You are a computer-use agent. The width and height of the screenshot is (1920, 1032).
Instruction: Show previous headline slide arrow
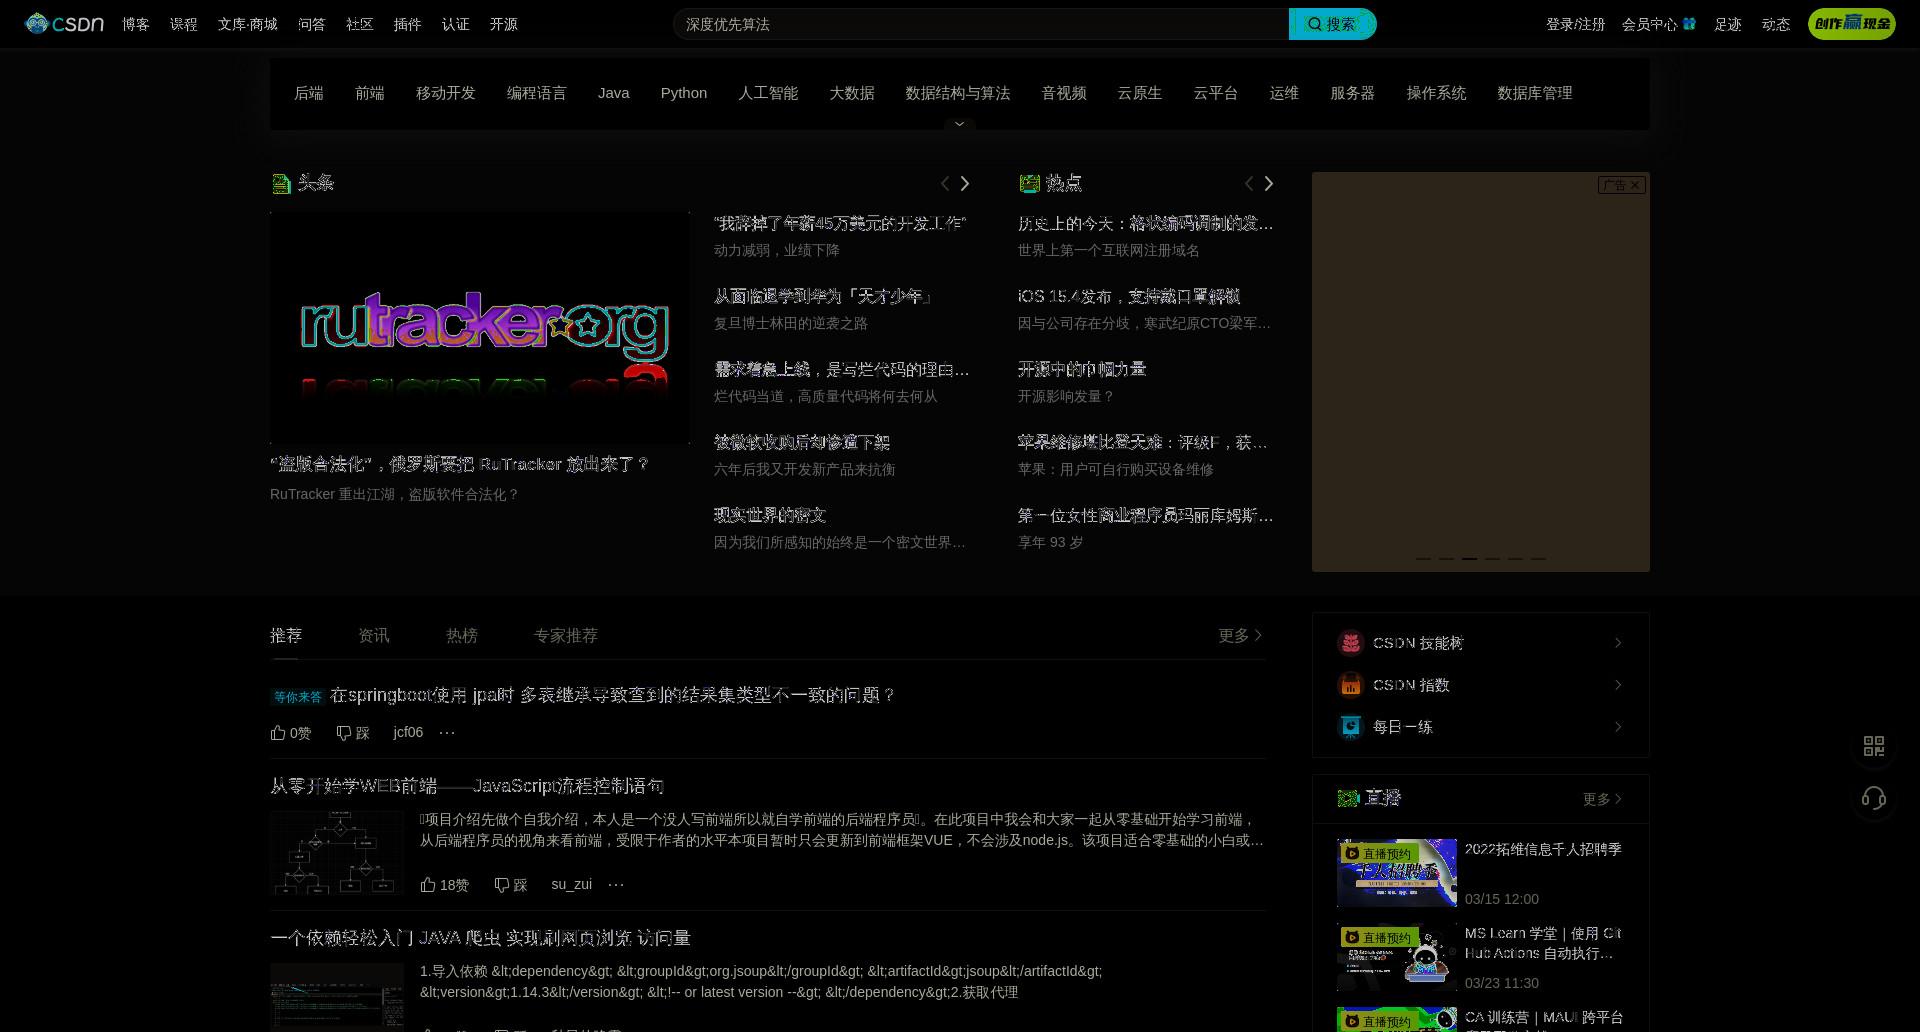944,183
